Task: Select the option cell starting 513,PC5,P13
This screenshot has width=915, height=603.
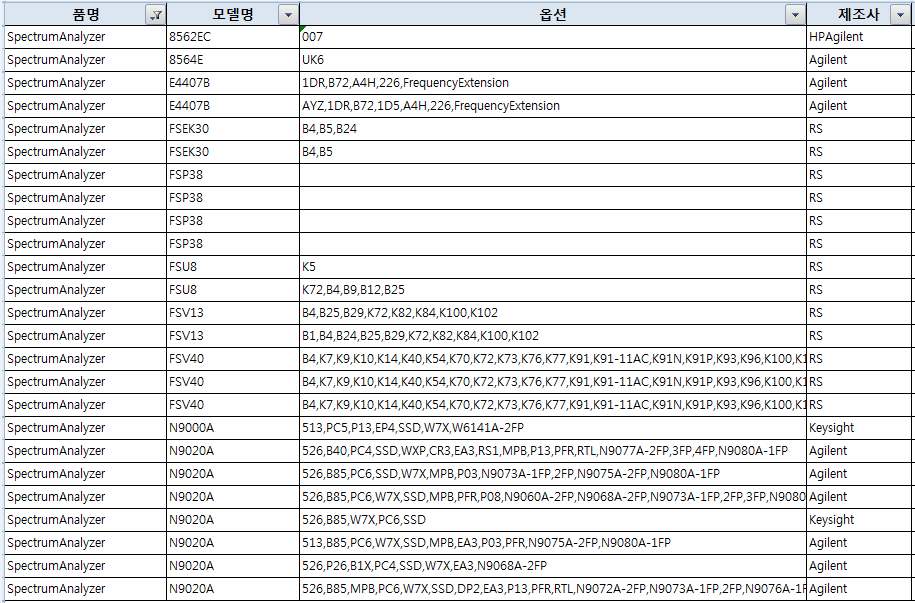Action: coord(552,428)
